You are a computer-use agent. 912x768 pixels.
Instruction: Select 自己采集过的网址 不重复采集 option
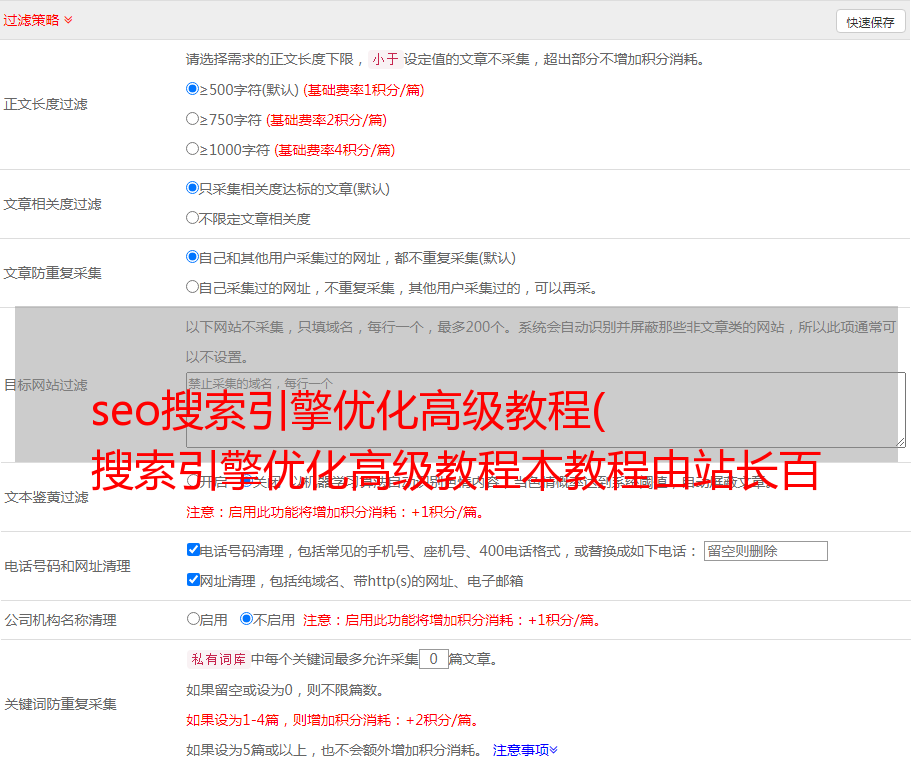pyautogui.click(x=193, y=287)
